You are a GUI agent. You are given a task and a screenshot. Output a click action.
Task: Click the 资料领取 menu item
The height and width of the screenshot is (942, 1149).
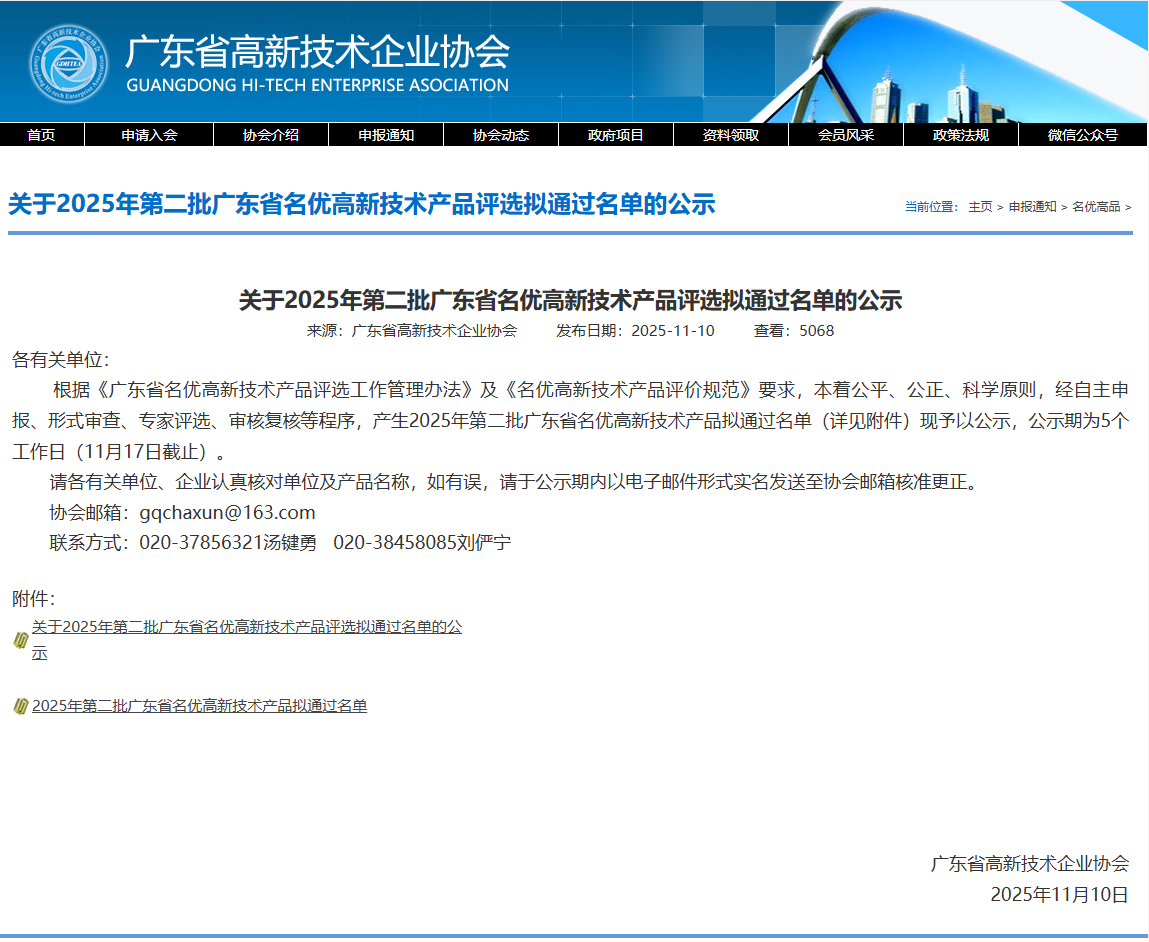coord(731,135)
